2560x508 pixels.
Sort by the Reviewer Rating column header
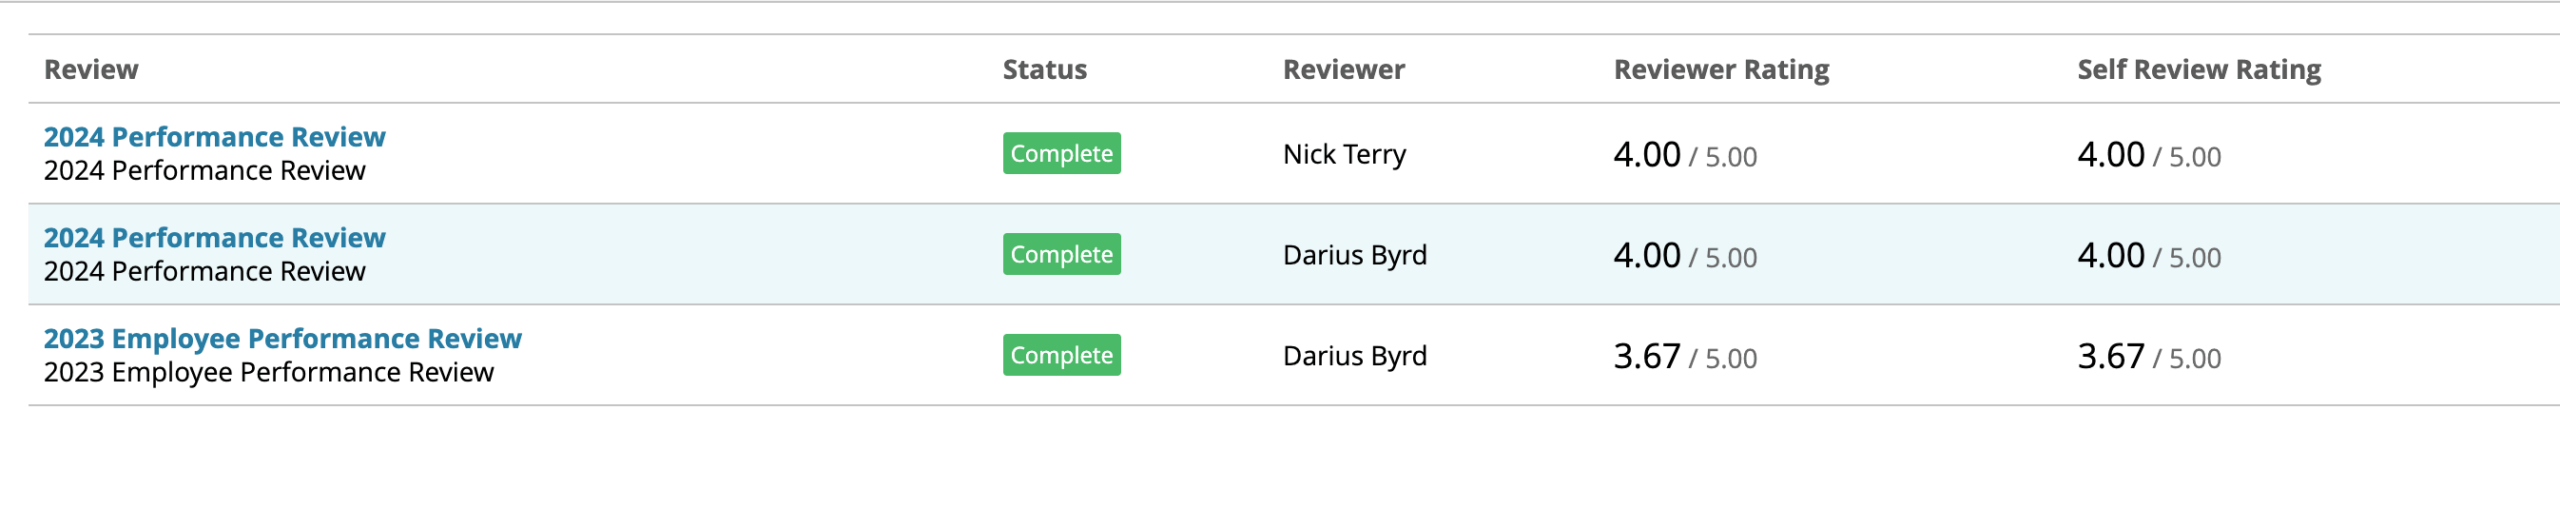(1720, 70)
